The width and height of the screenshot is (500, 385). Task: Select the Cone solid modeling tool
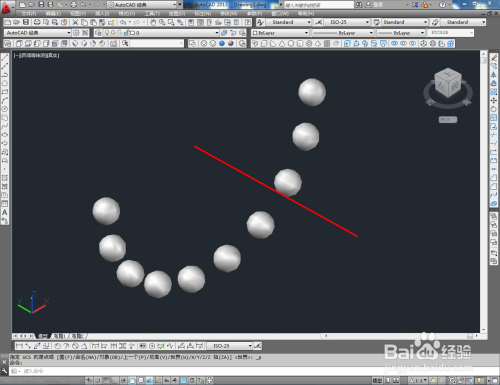click(x=282, y=44)
